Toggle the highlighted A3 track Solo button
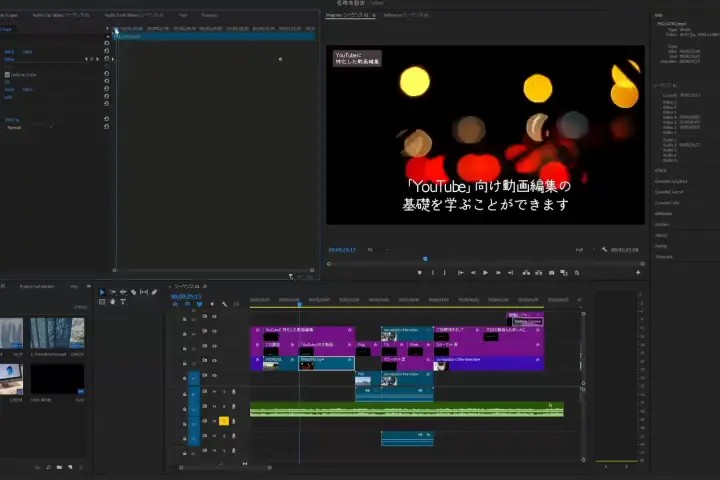Screen dimensions: 720x480 (224, 421)
